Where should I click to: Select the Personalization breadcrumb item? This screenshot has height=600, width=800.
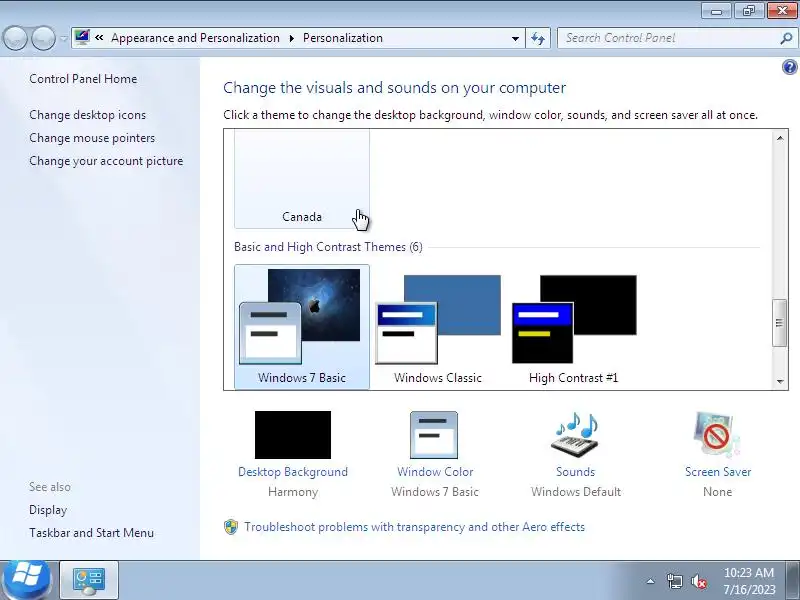(x=343, y=38)
